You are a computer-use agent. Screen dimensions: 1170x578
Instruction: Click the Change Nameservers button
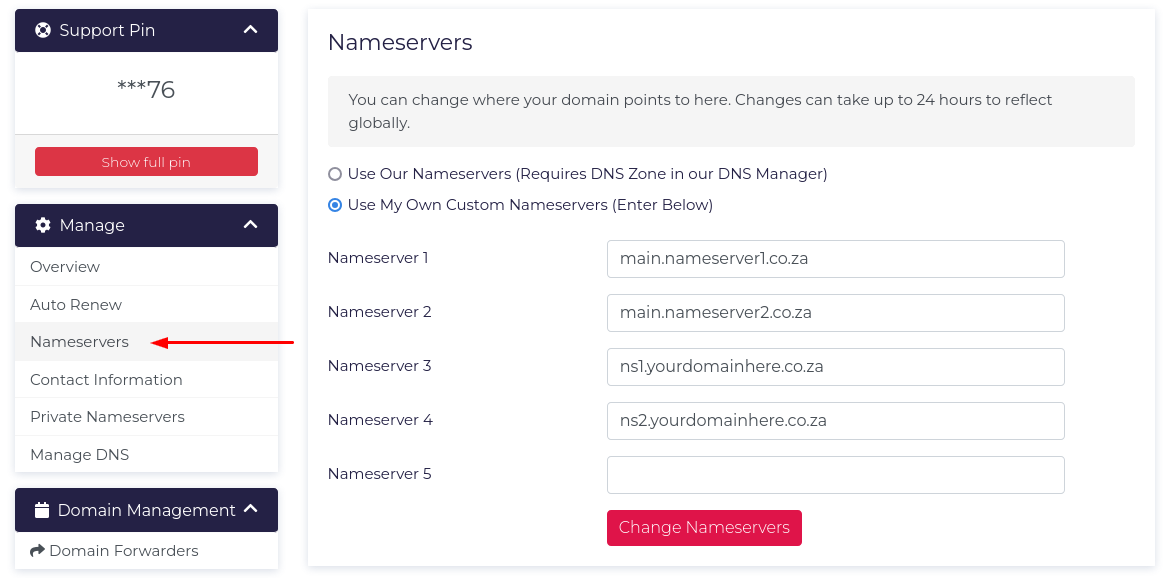pos(704,528)
